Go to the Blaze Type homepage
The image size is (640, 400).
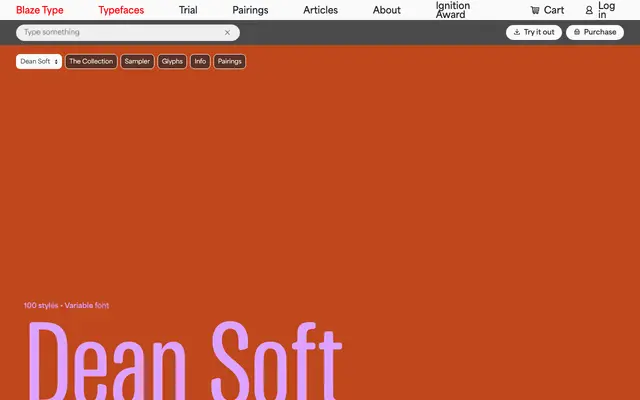tap(40, 10)
